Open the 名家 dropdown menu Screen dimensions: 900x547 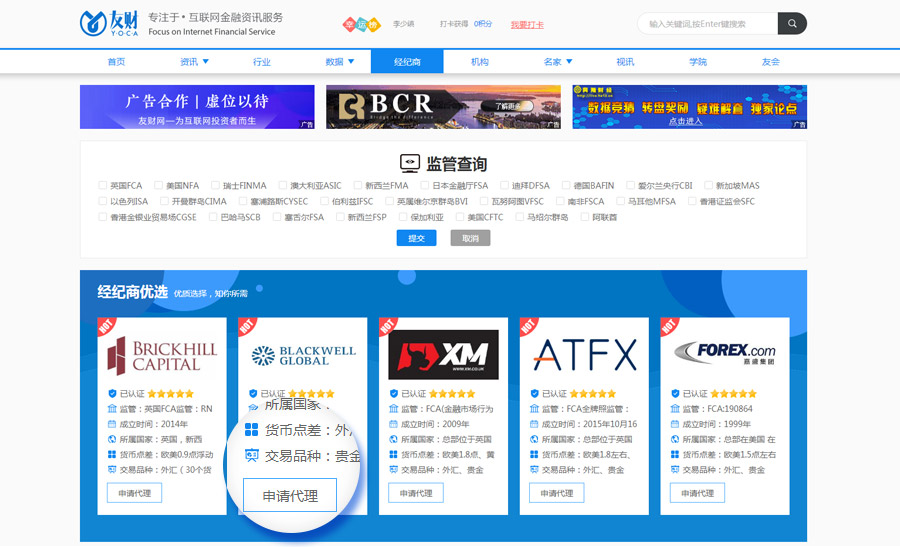[558, 62]
